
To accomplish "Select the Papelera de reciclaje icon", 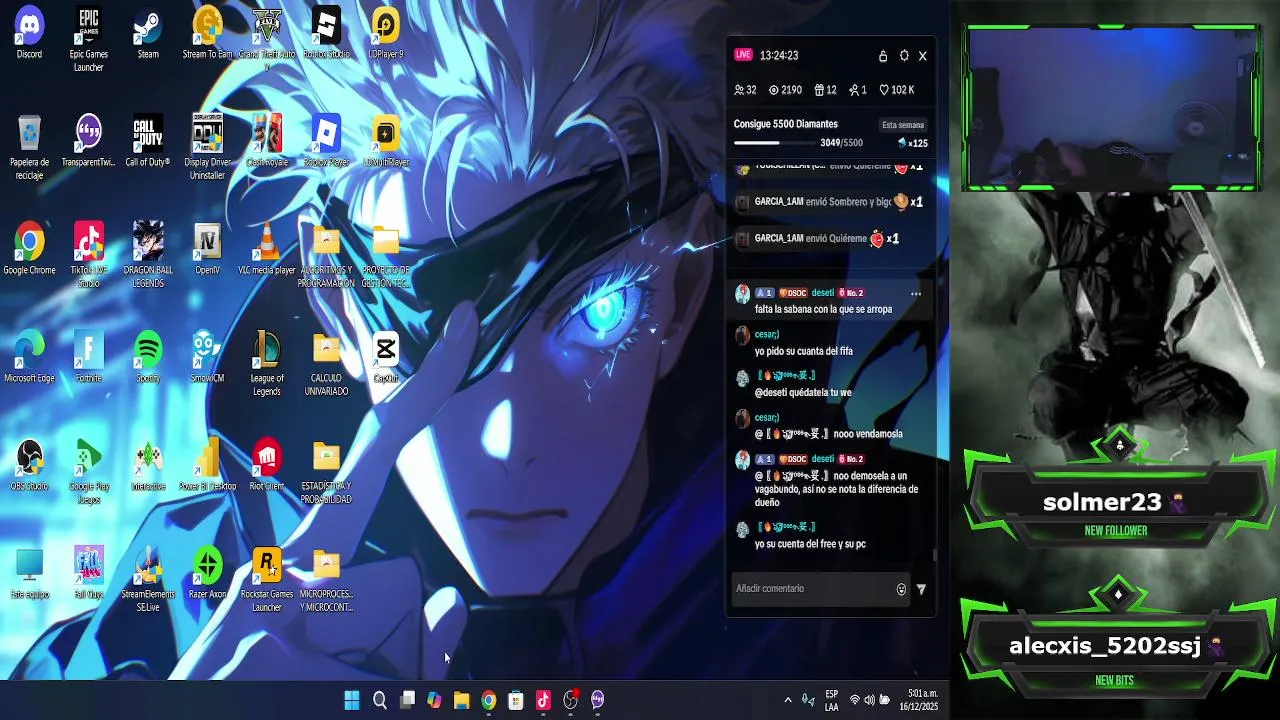I will (29, 148).
